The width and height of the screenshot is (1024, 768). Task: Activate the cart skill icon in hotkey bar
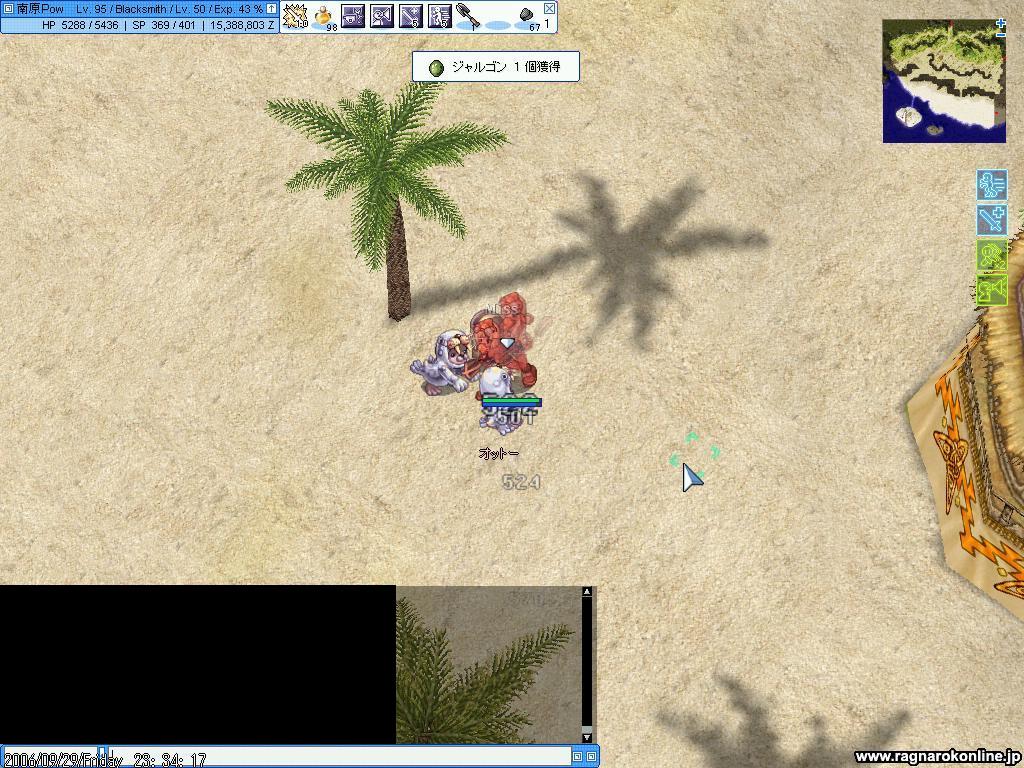coord(353,16)
